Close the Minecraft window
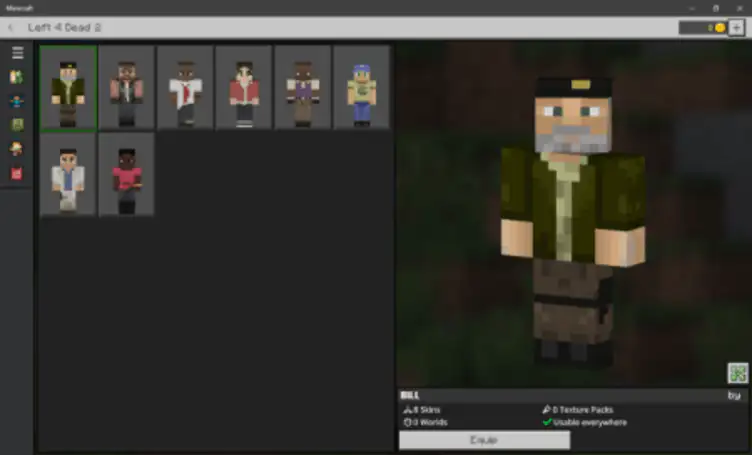The image size is (752, 455). pyautogui.click(x=740, y=8)
